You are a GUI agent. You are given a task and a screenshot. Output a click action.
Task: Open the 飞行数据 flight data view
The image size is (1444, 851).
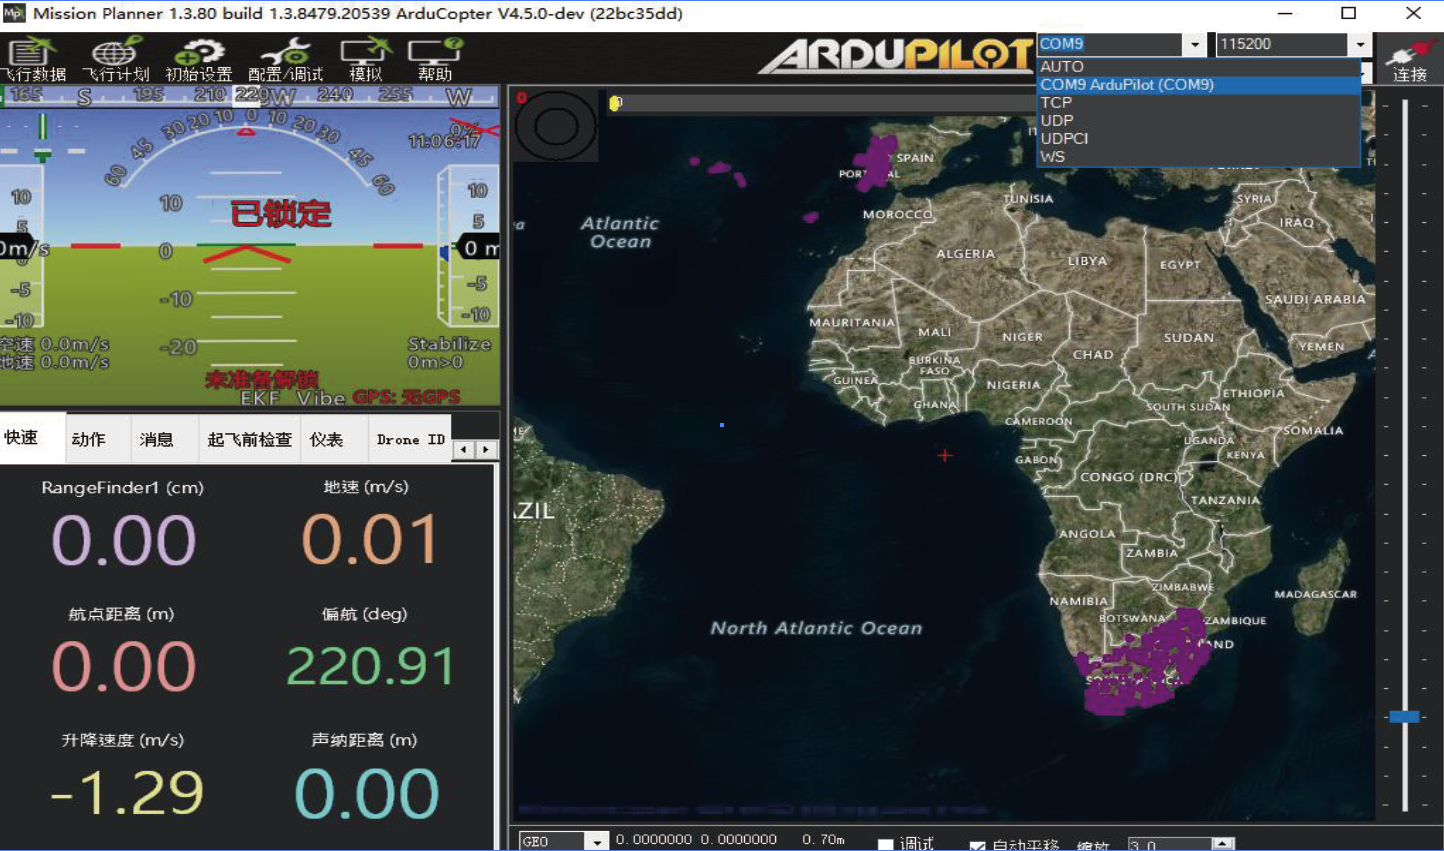33,59
